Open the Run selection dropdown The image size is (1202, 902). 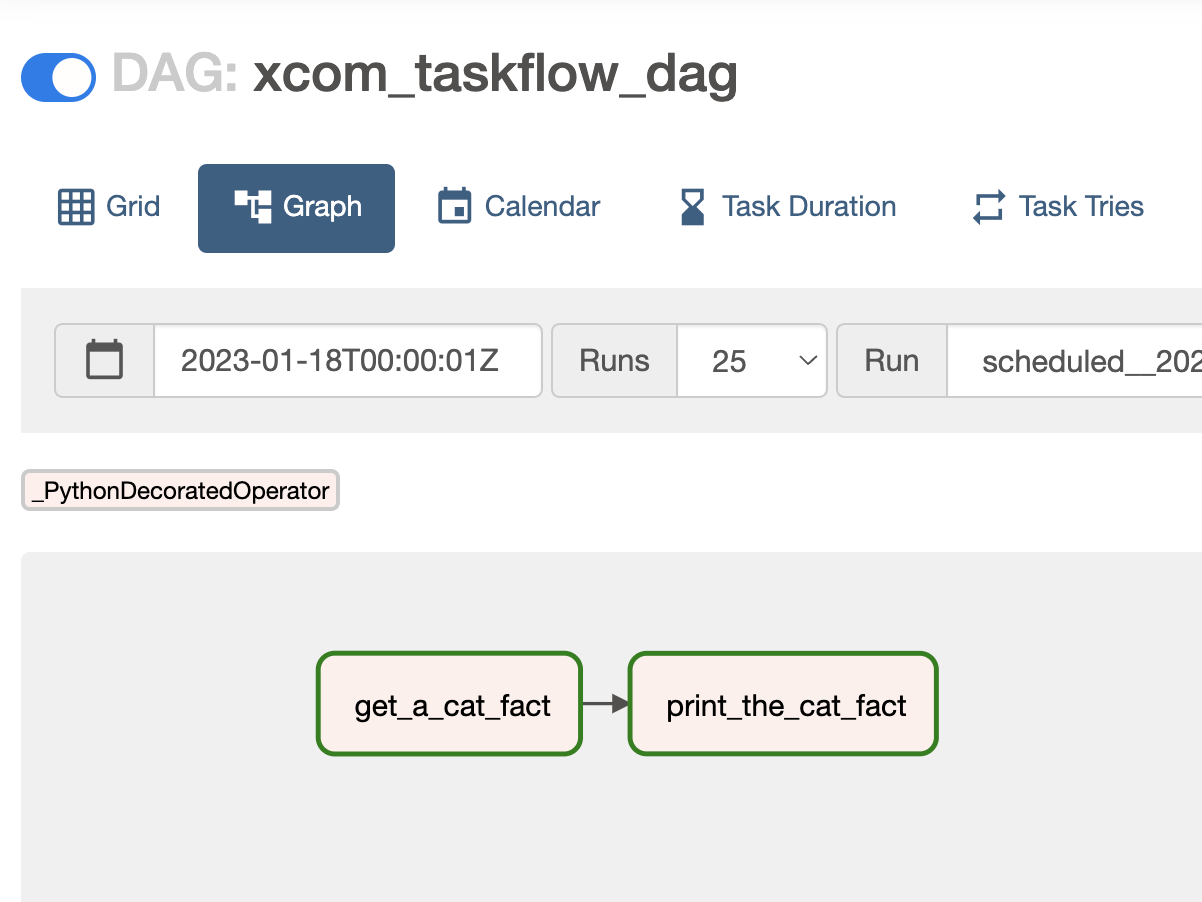[x=1075, y=360]
